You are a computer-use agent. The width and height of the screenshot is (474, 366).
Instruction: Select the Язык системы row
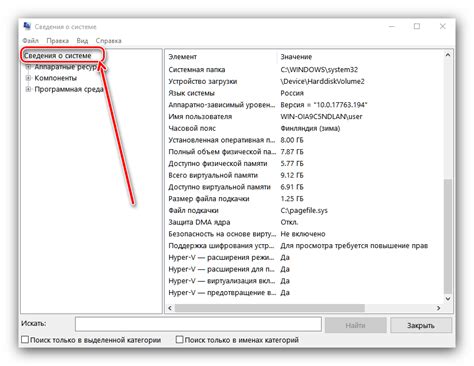(x=304, y=93)
